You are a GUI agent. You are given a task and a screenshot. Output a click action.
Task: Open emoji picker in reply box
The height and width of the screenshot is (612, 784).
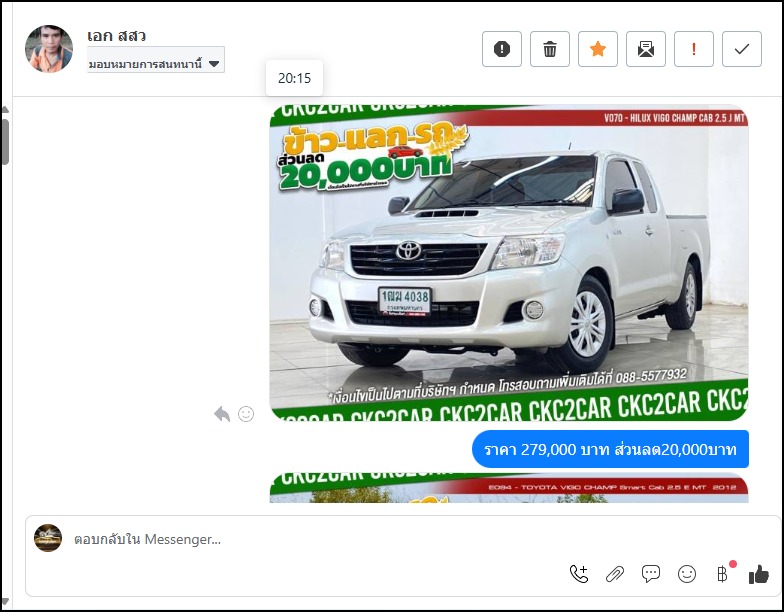point(686,574)
